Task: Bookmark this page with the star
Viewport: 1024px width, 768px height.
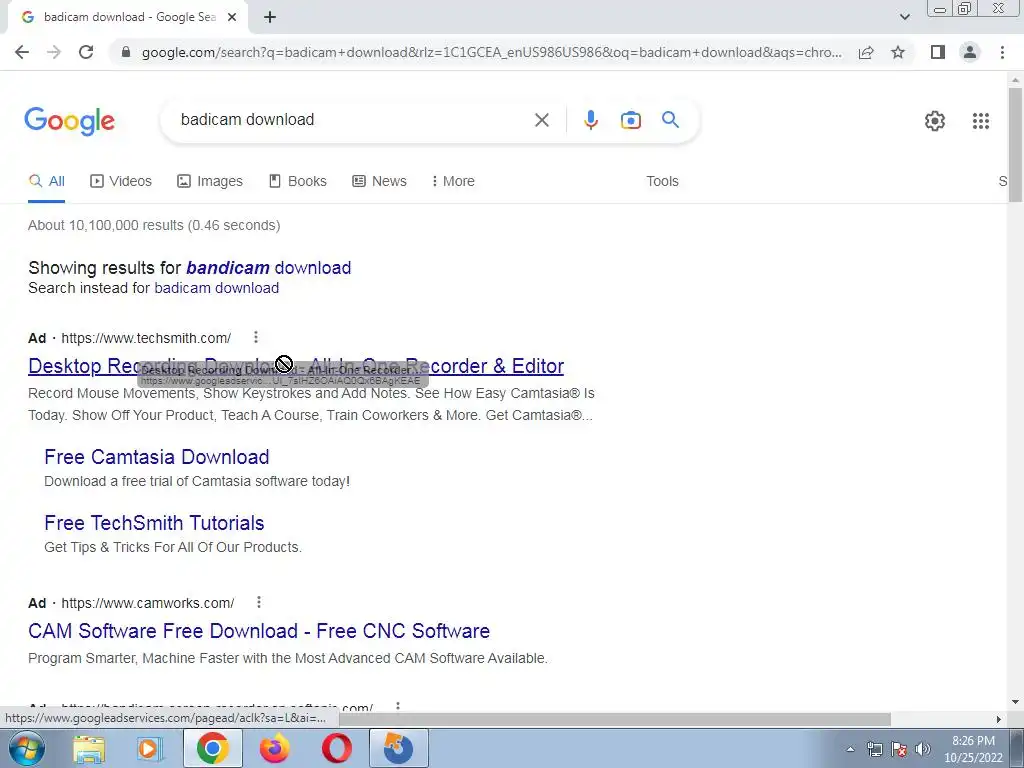Action: click(x=898, y=52)
